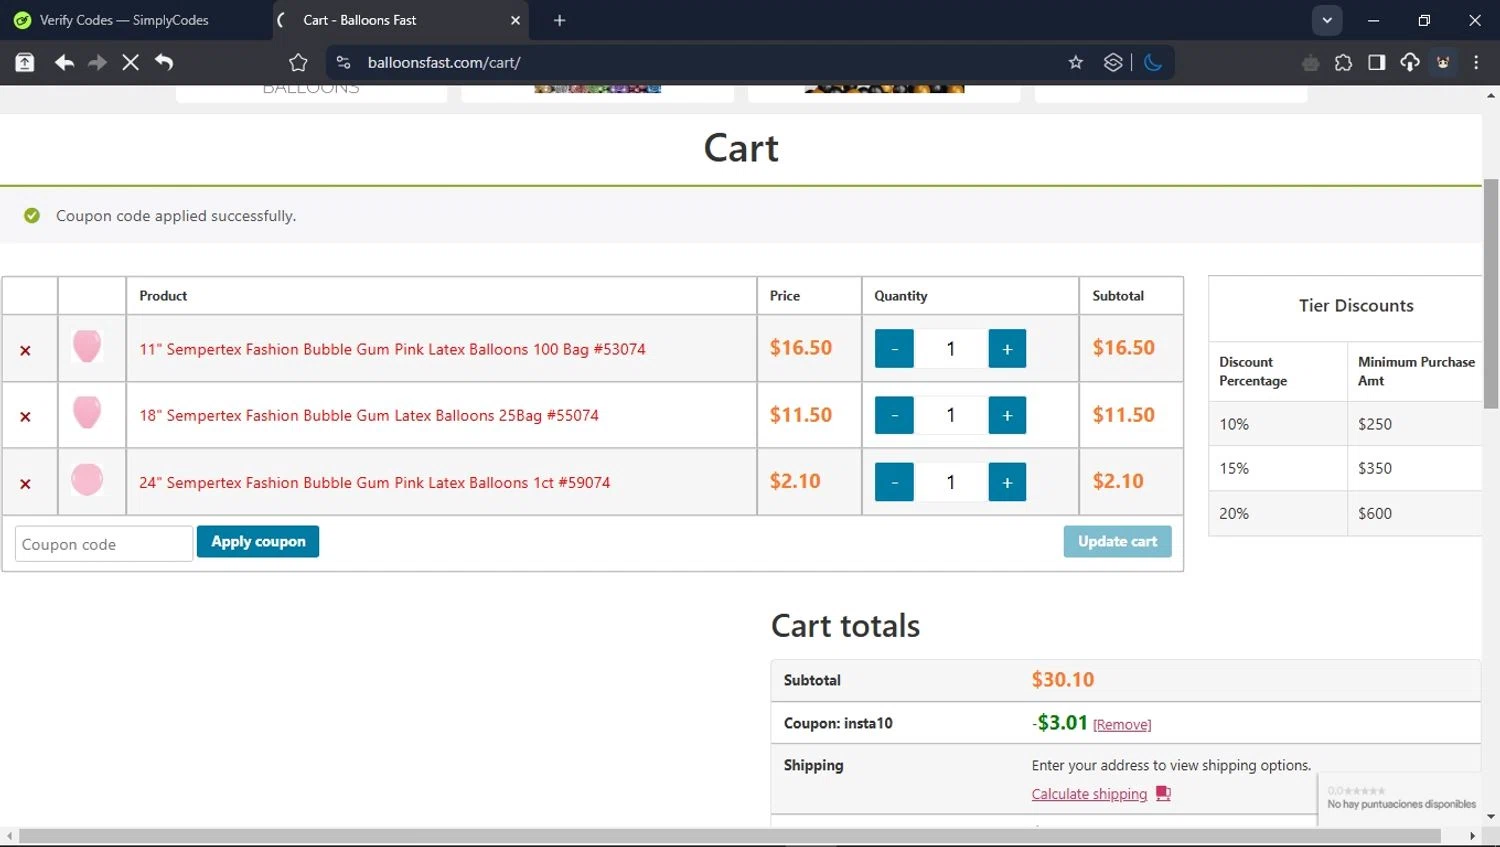Bookmark this page with the star icon
This screenshot has height=847, width=1500.
(1076, 62)
